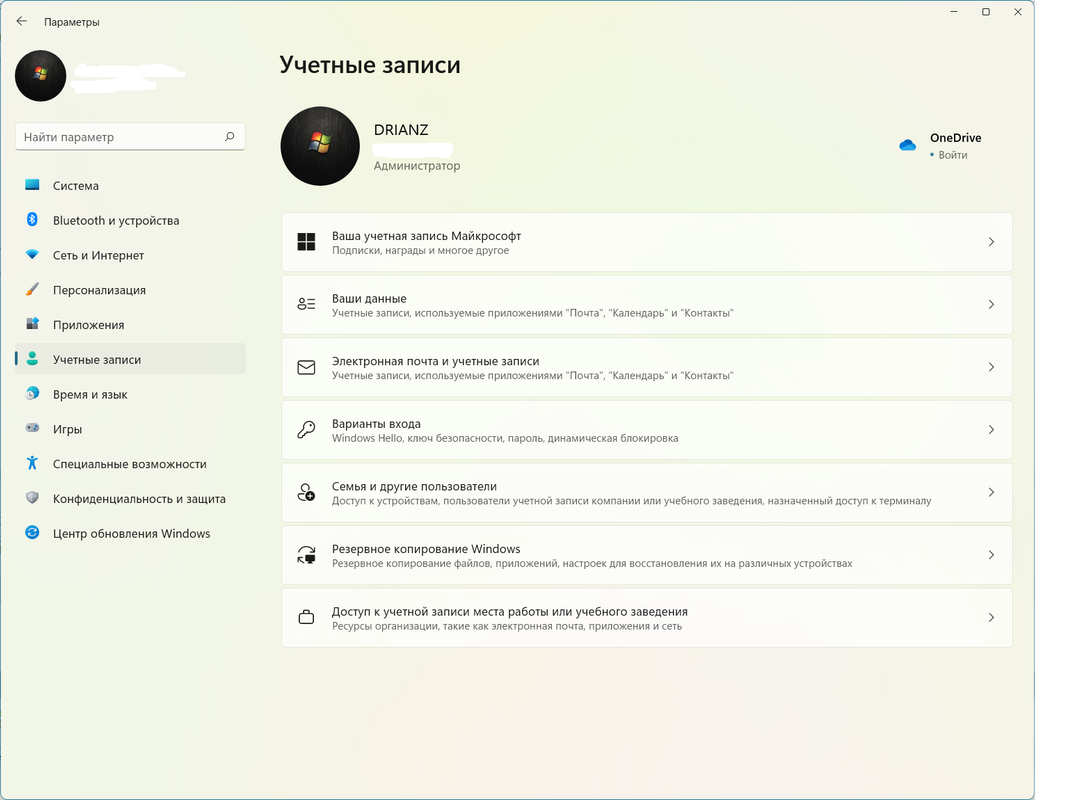Click the Параметры window title
This screenshot has height=800, width=1069.
coord(72,22)
